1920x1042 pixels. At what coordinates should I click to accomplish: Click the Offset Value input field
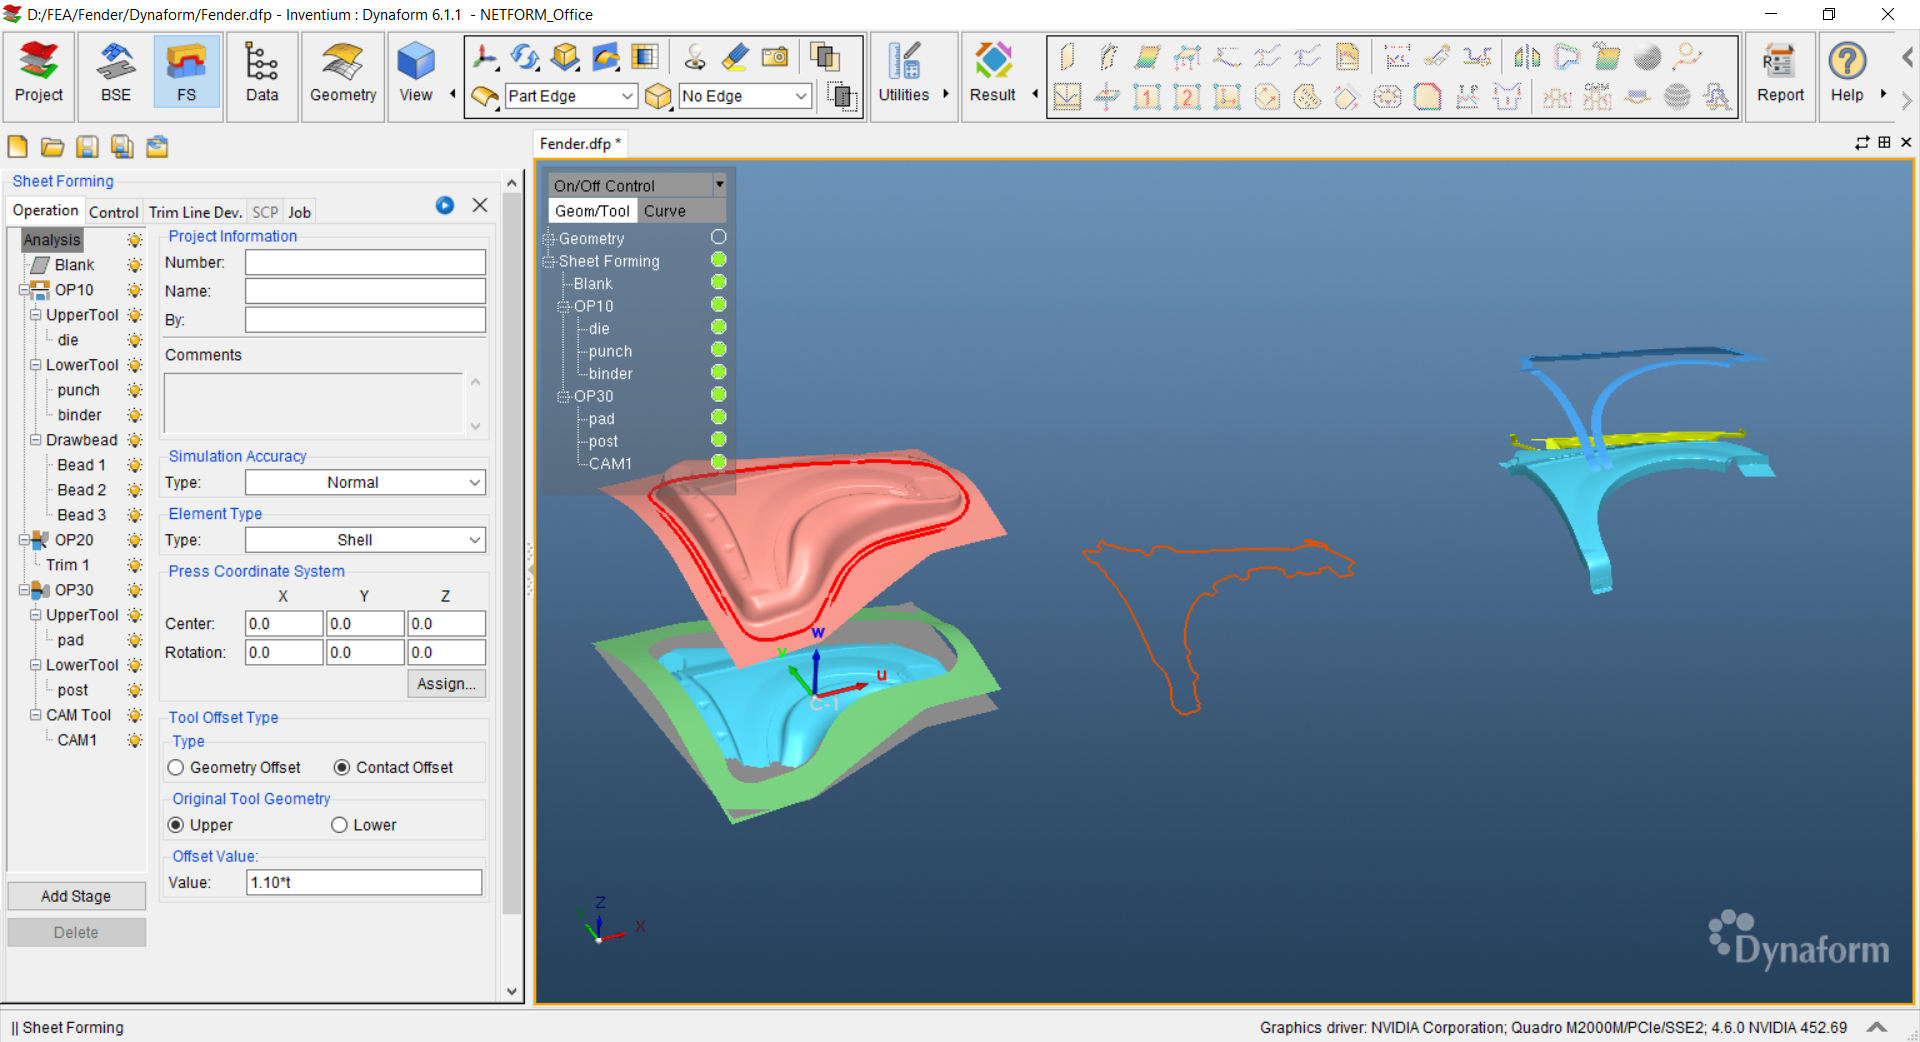click(364, 883)
